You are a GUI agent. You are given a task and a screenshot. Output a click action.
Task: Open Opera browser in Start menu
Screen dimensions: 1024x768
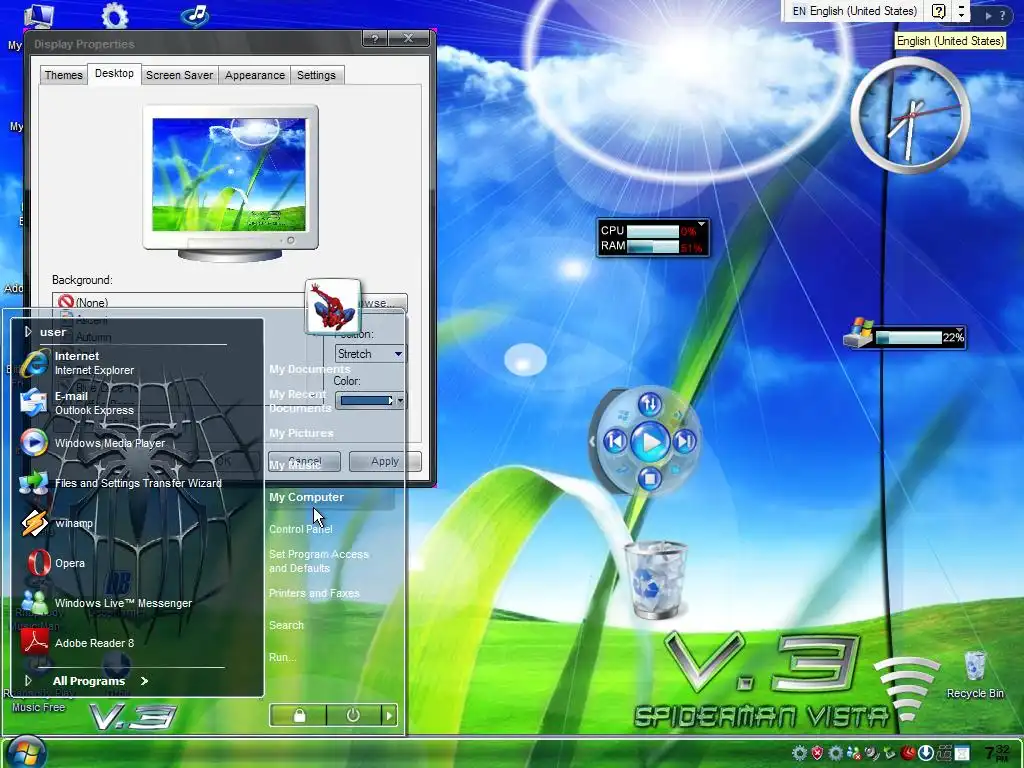coord(137,563)
